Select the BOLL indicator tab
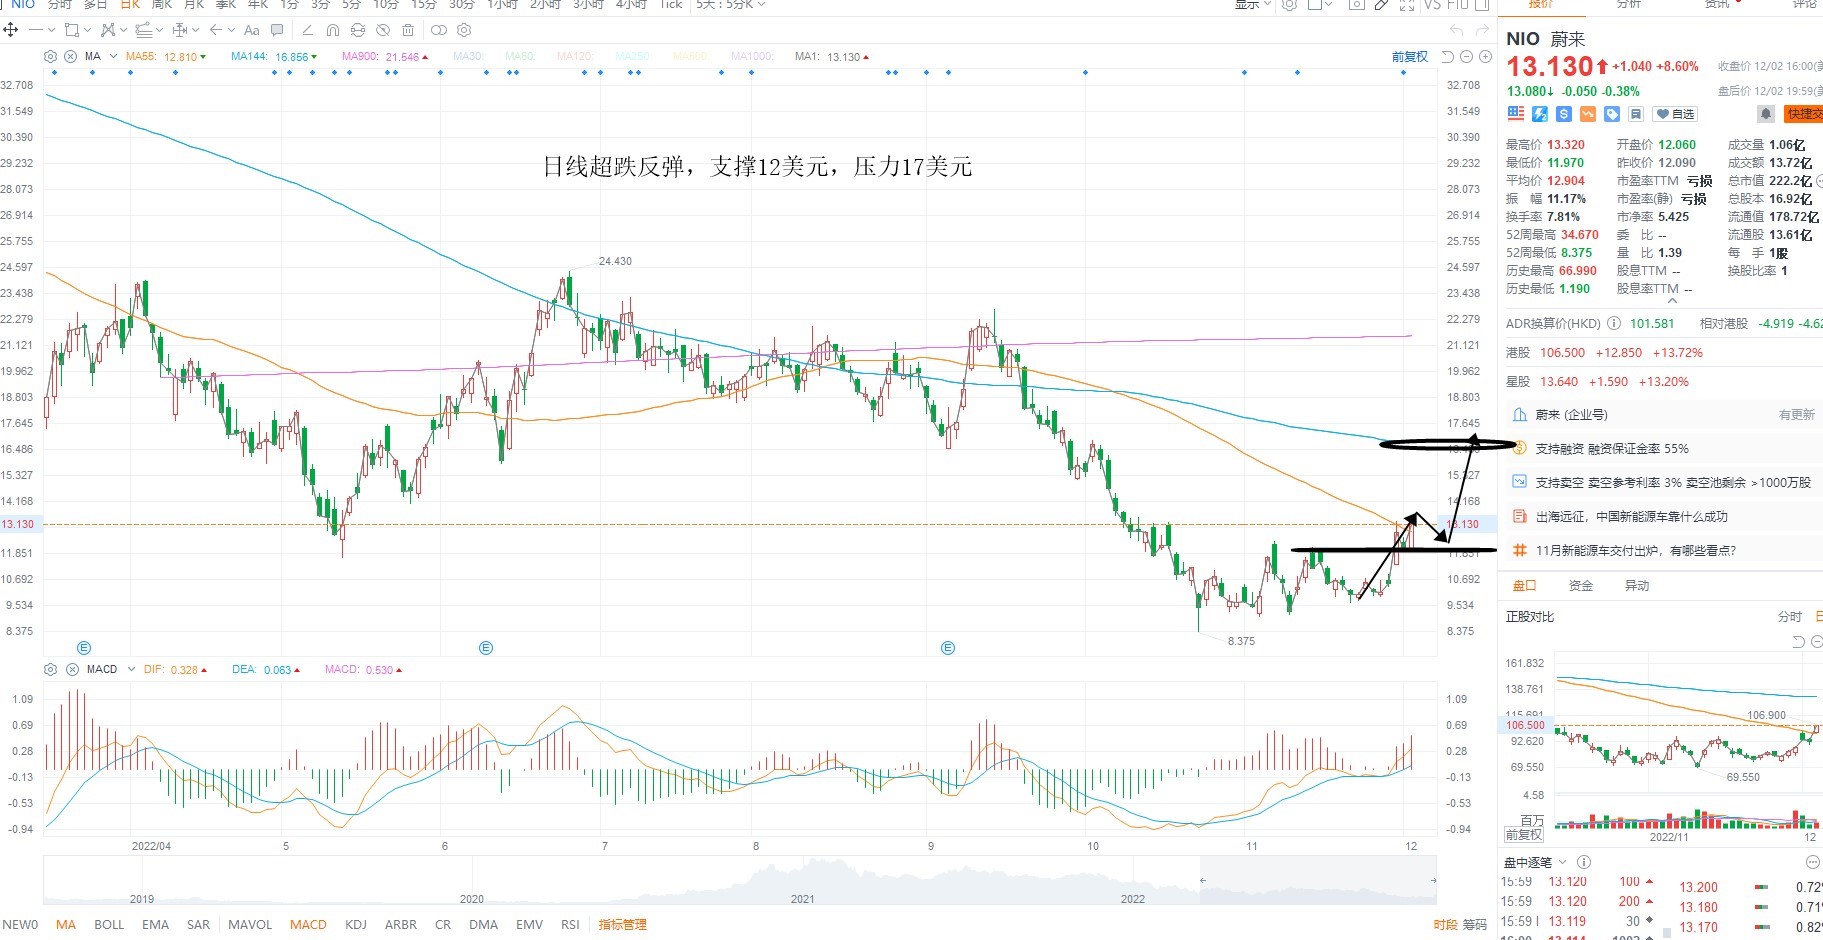The width and height of the screenshot is (1823, 940). pos(109,925)
